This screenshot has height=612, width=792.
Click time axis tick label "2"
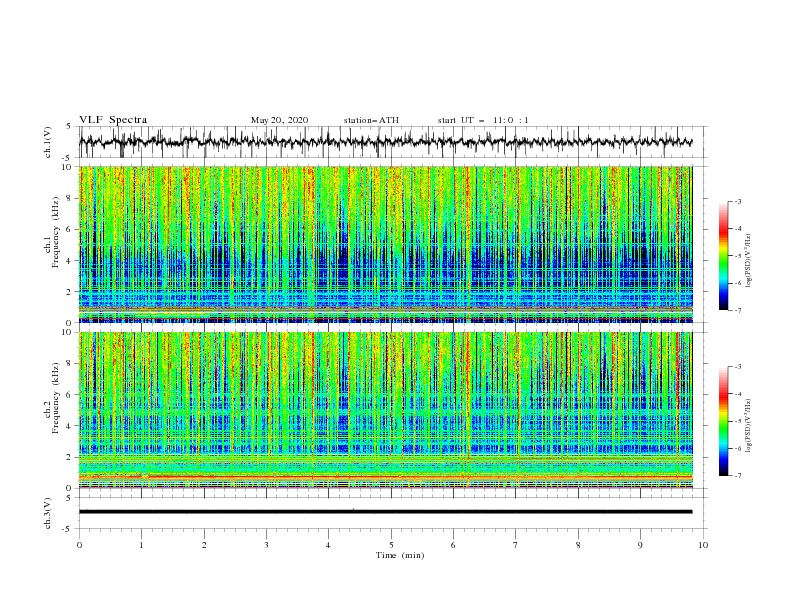point(204,545)
